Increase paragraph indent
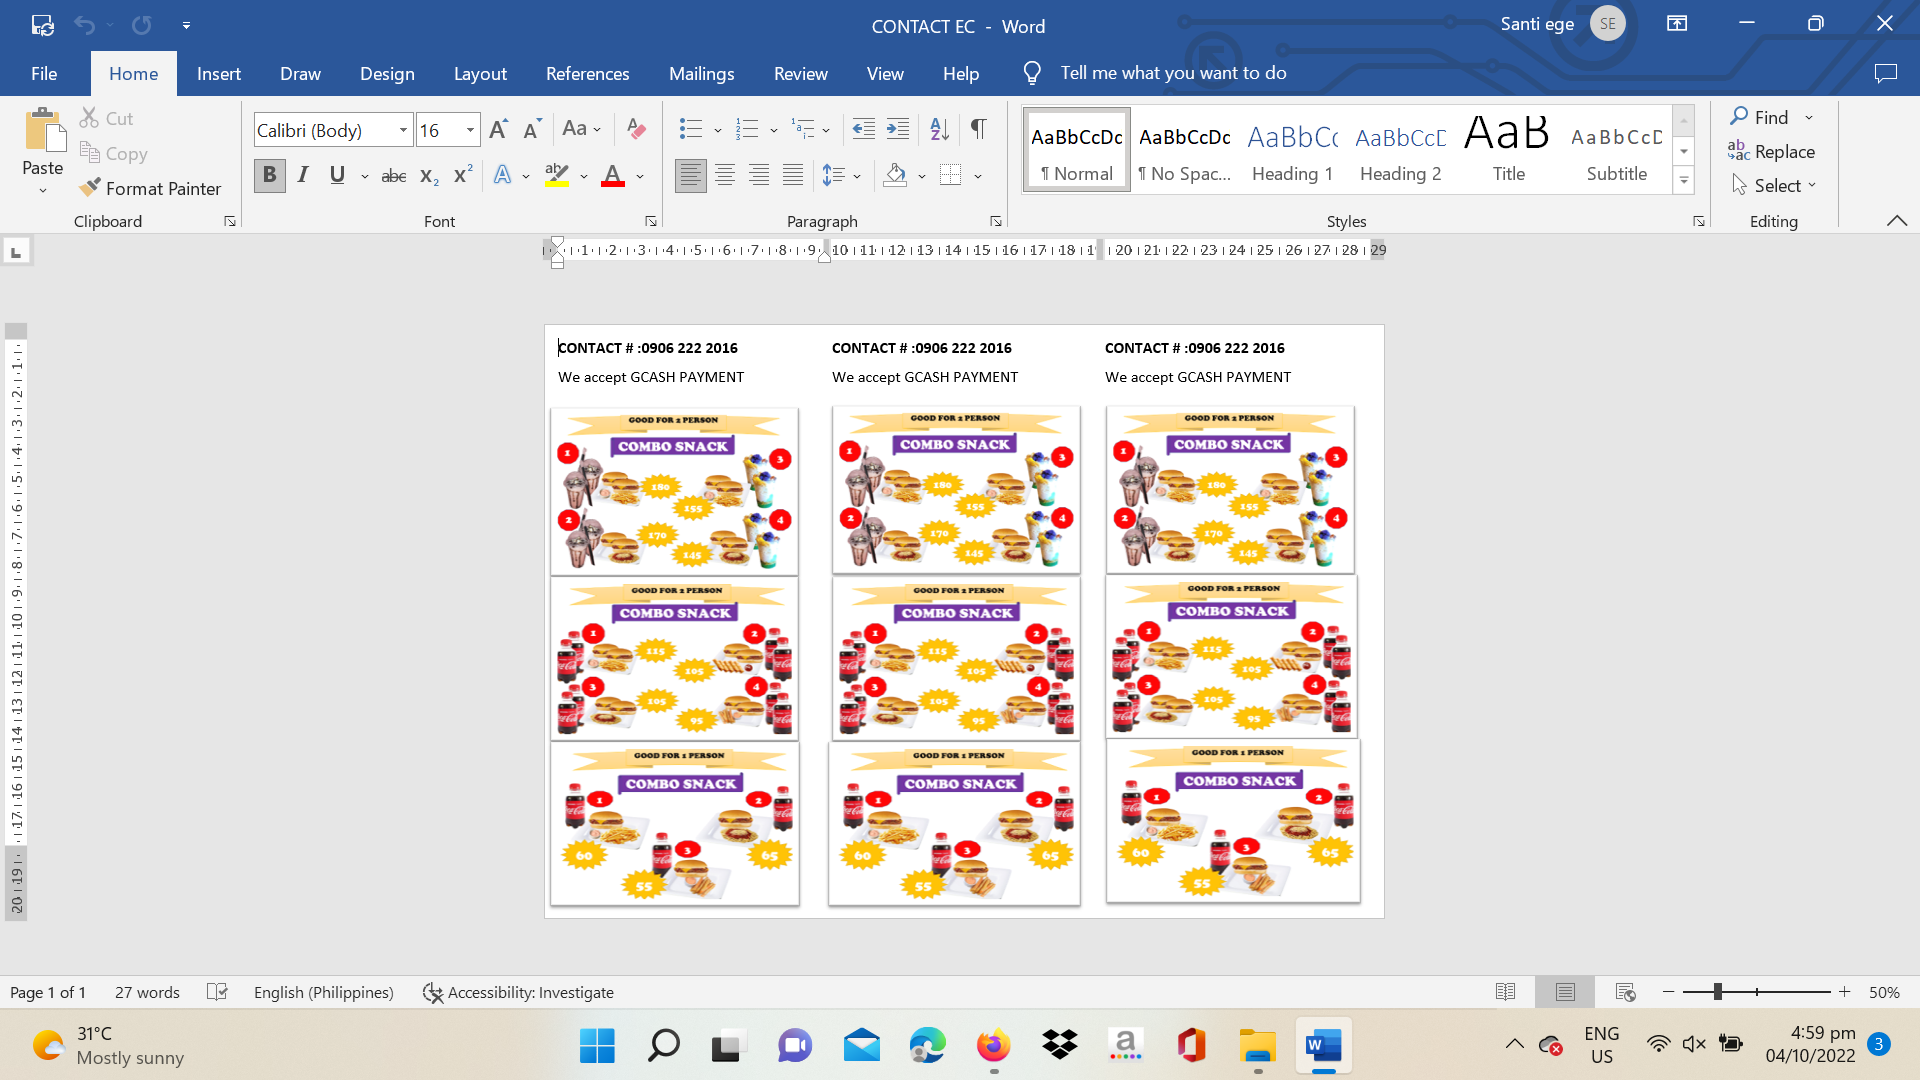 pyautogui.click(x=898, y=129)
